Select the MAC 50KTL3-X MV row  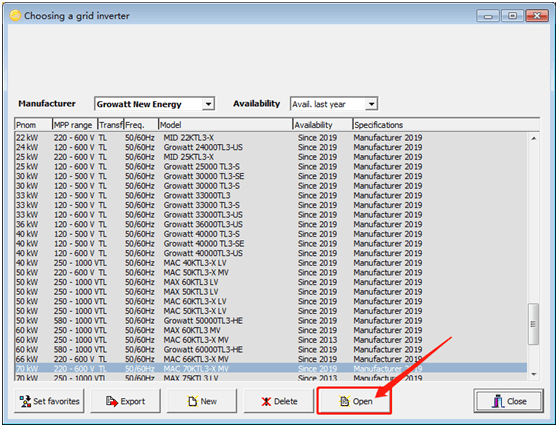click(x=271, y=272)
